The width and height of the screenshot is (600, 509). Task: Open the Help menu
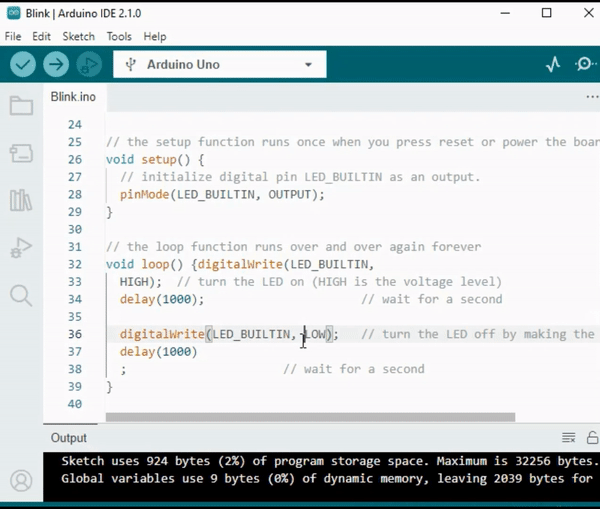[155, 37]
